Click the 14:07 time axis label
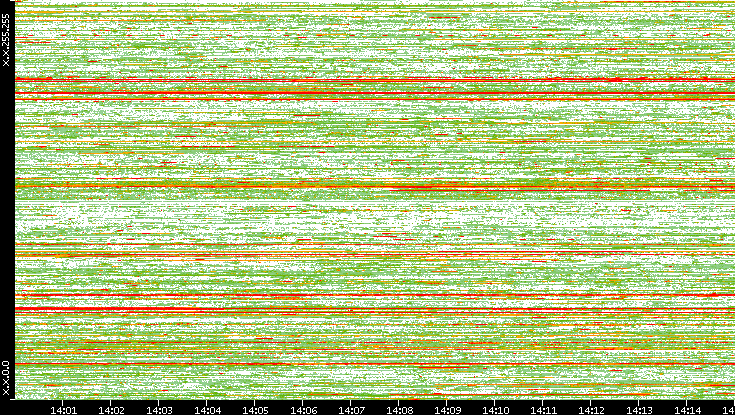The width and height of the screenshot is (735, 415). point(351,410)
